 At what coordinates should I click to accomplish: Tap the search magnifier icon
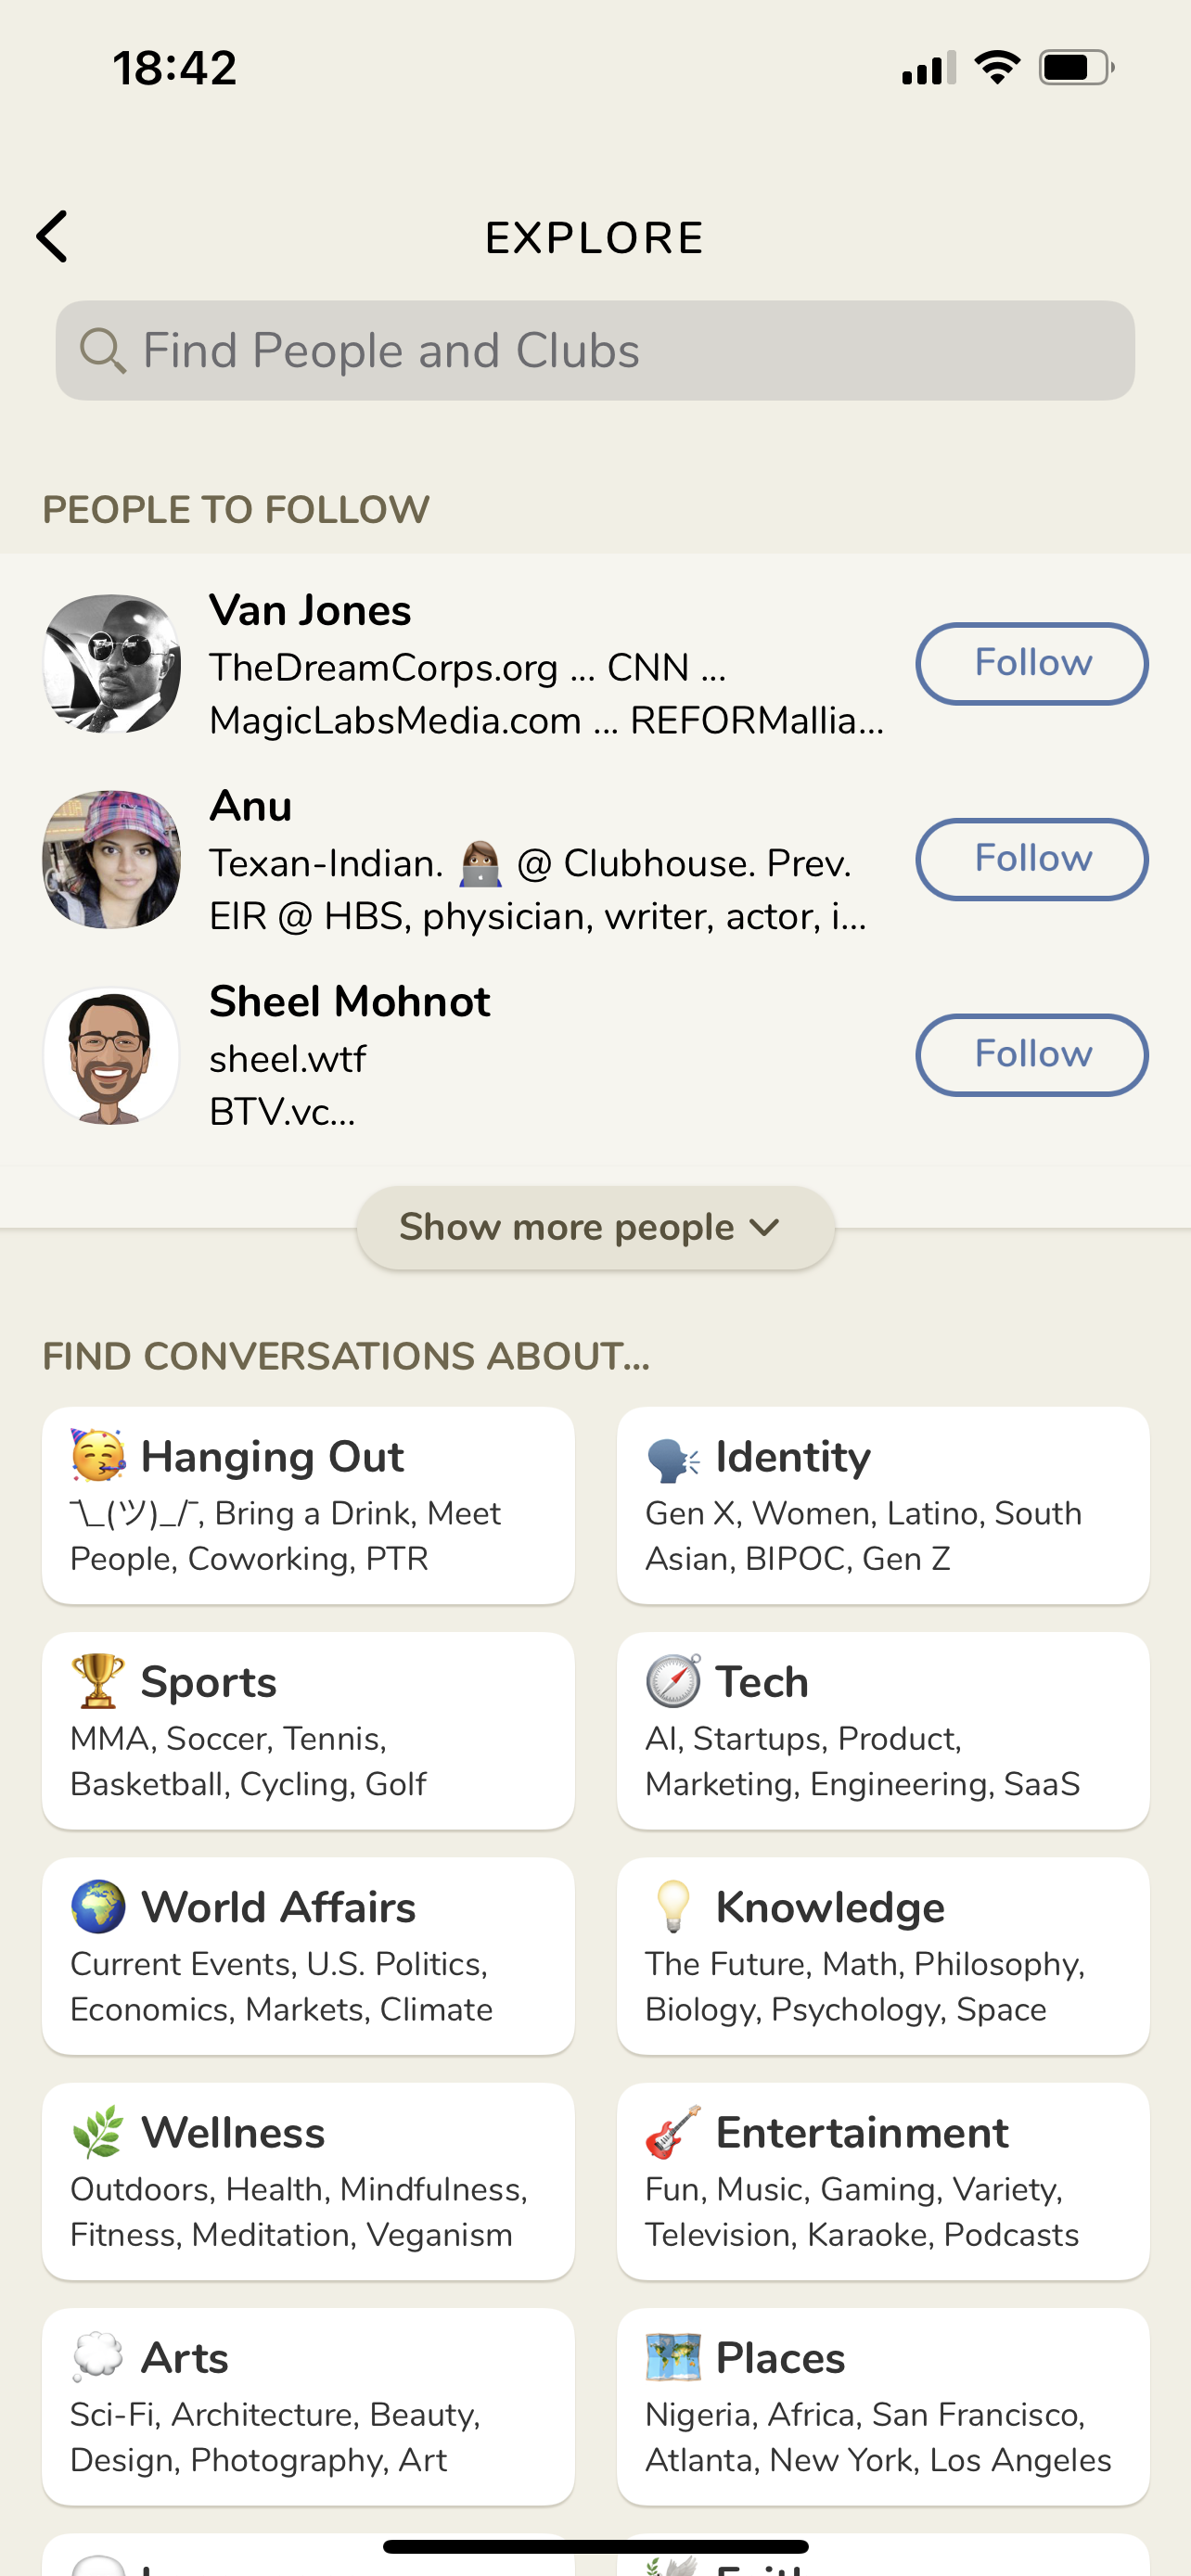click(102, 351)
